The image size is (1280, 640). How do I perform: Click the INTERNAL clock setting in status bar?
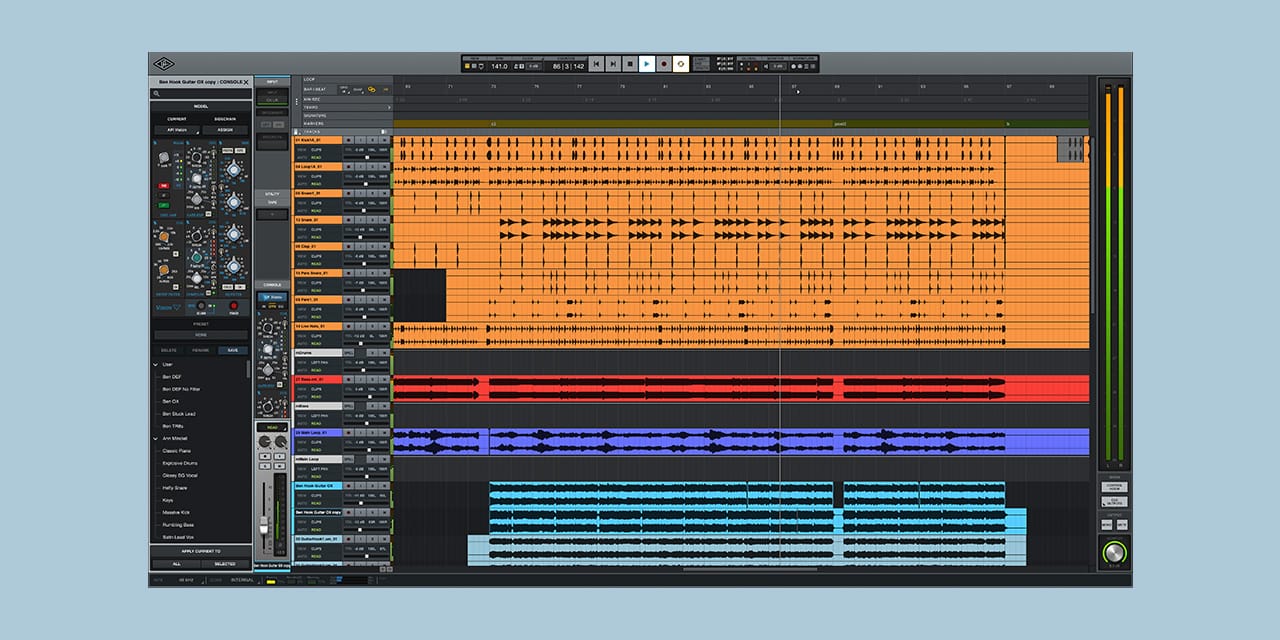click(x=242, y=580)
